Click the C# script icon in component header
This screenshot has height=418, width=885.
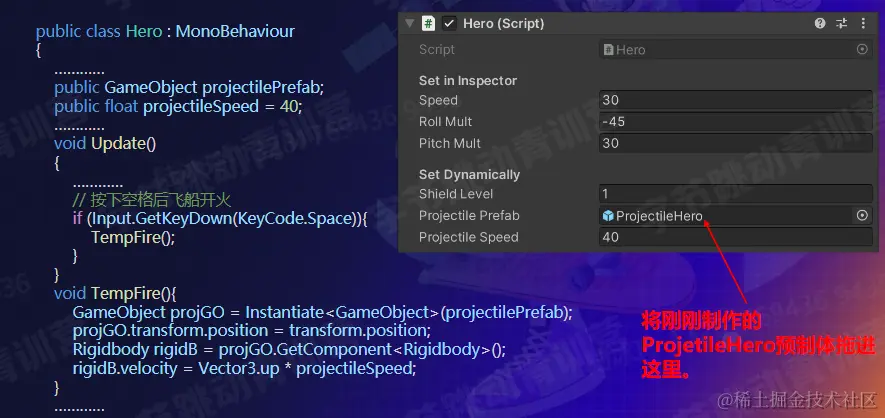[x=429, y=23]
